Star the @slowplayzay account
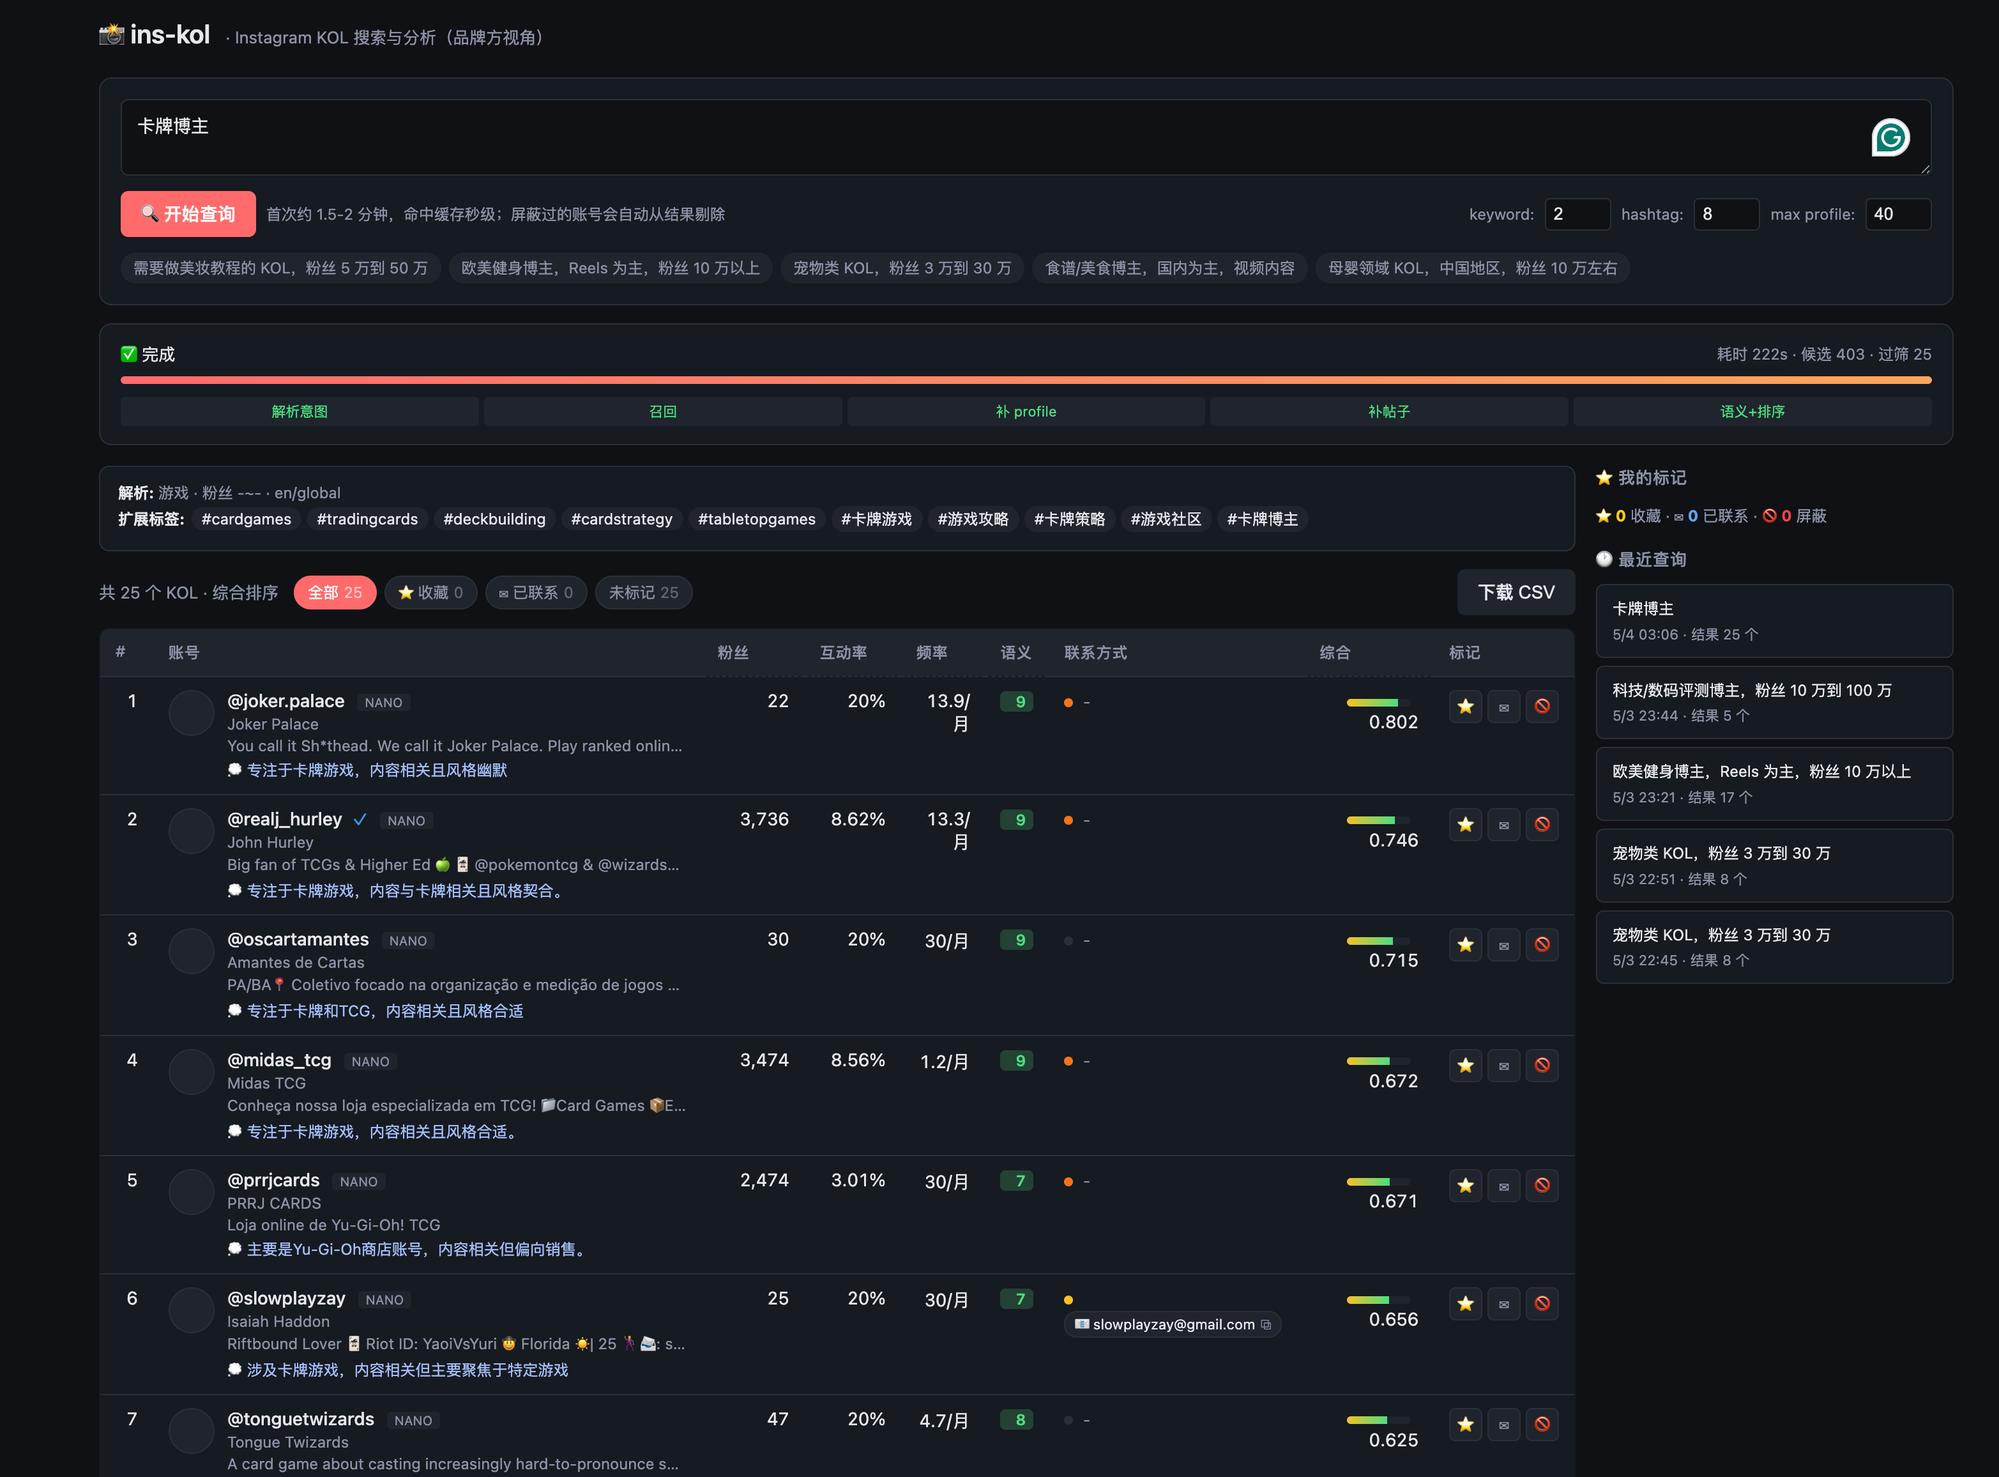This screenshot has width=1999, height=1477. (x=1465, y=1303)
